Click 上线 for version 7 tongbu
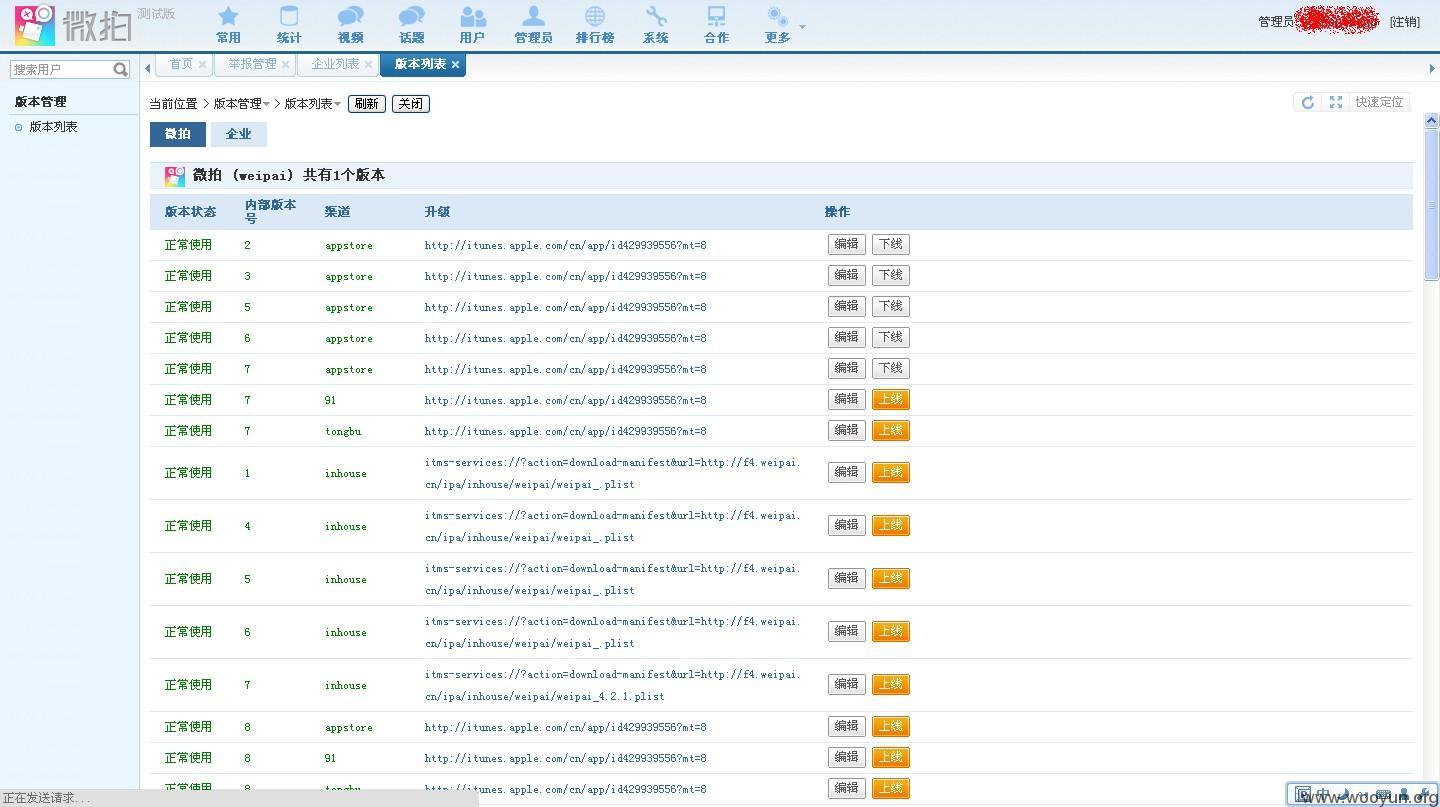Viewport: 1440px width, 807px height. click(x=891, y=430)
